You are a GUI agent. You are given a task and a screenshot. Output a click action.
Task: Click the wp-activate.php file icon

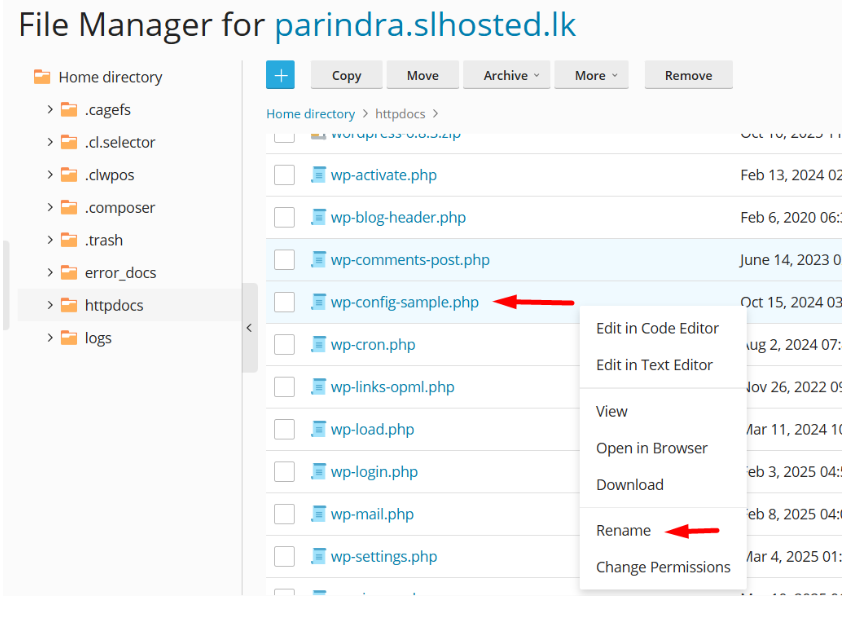point(319,175)
